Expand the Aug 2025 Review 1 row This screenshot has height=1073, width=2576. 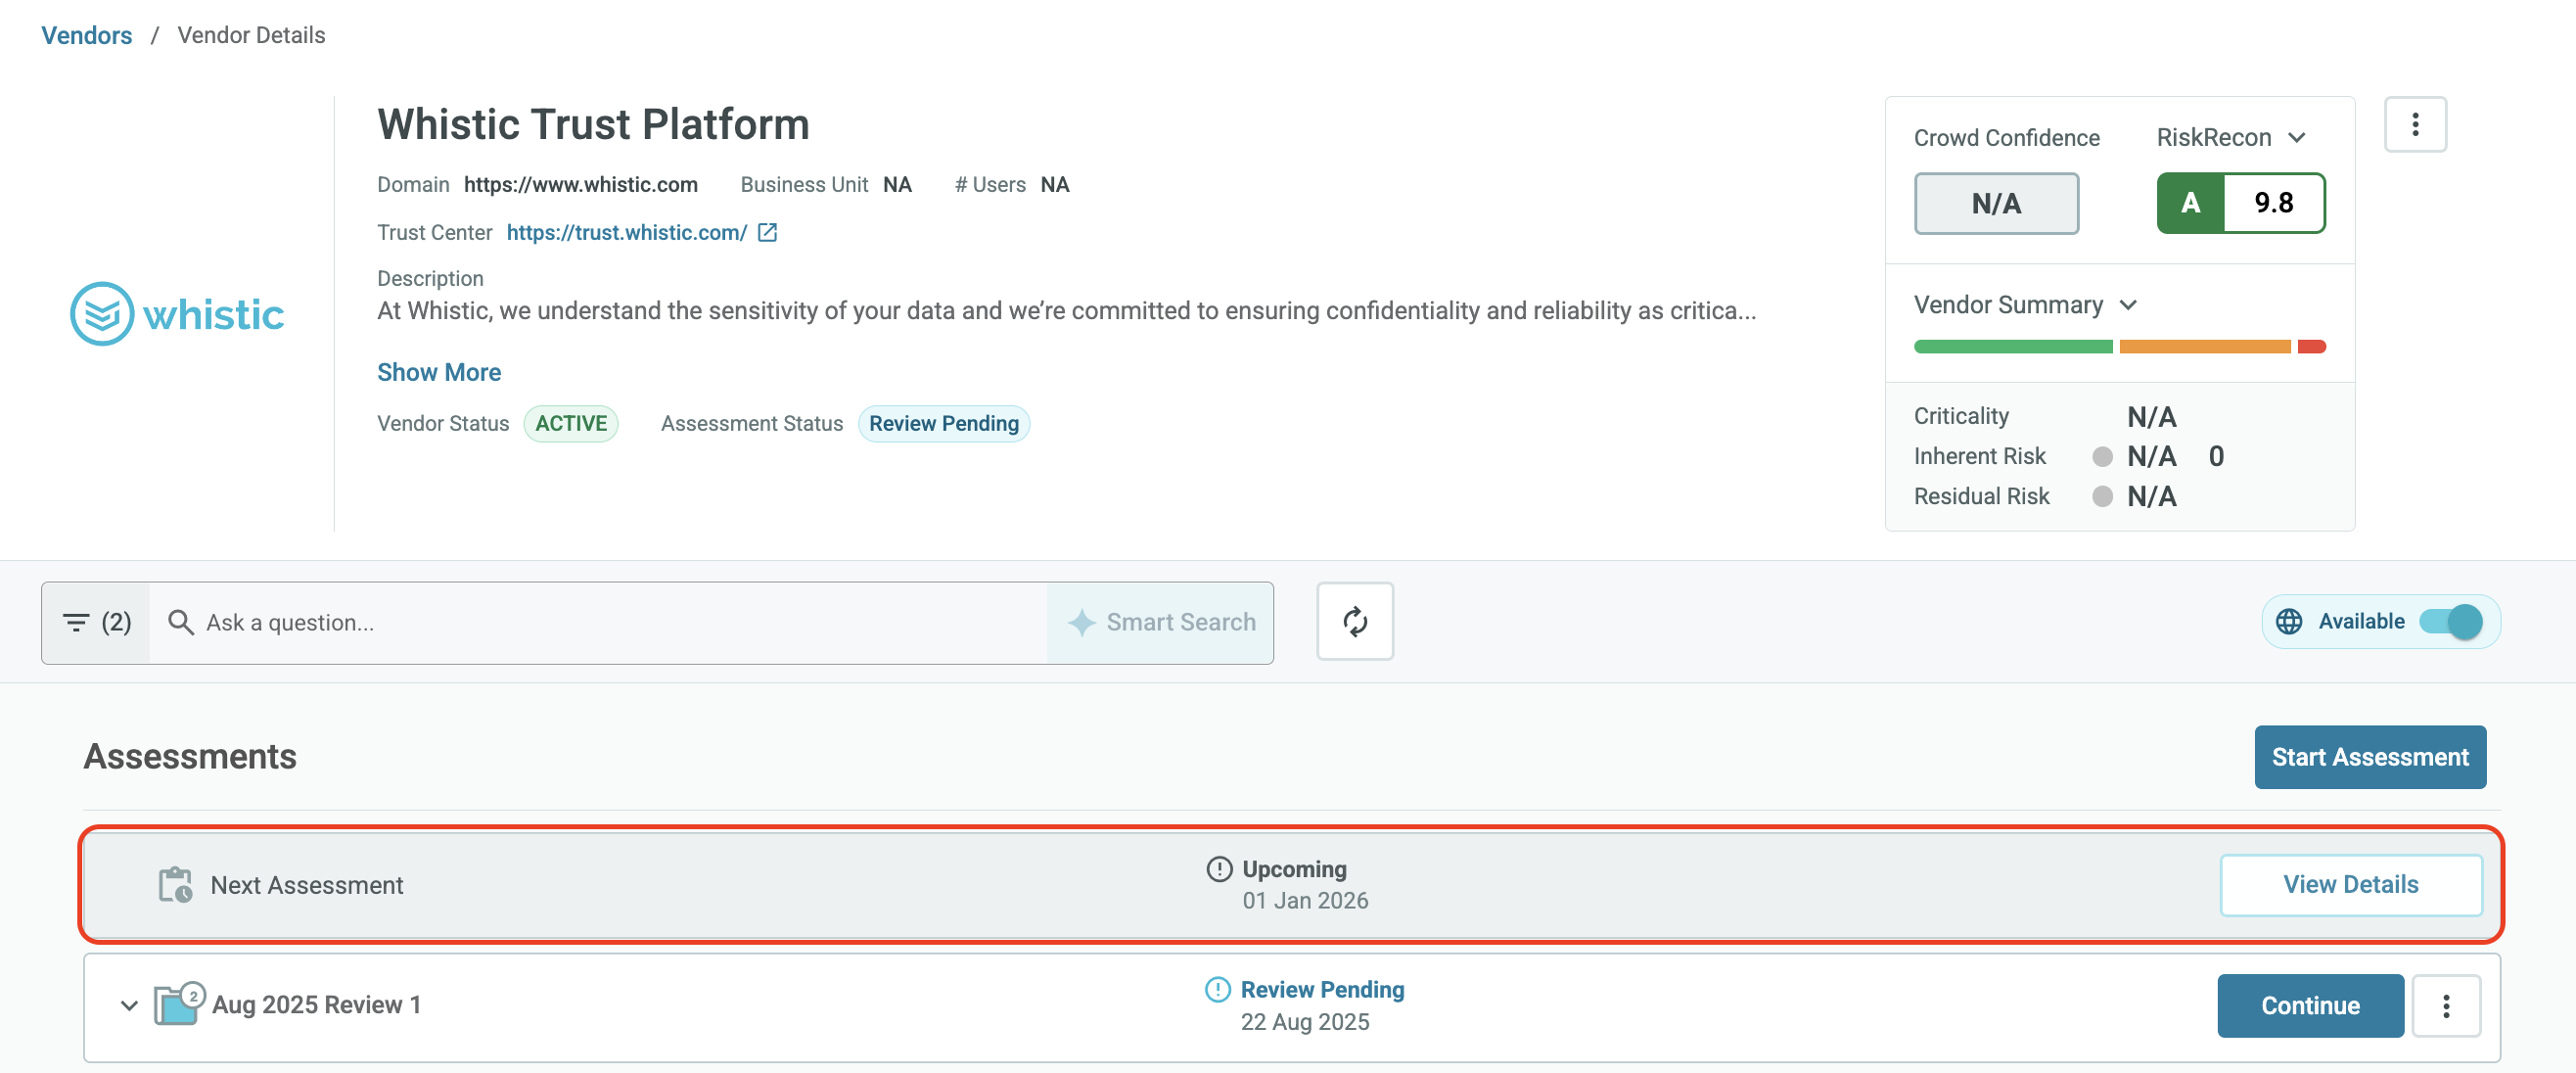coord(129,1005)
